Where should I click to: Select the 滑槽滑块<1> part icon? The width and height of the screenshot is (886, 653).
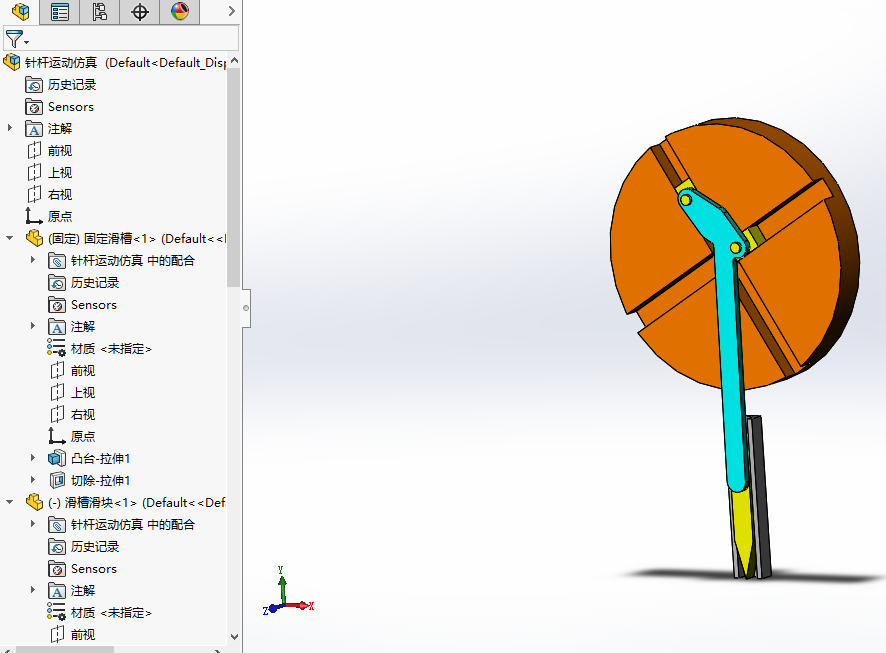34,502
